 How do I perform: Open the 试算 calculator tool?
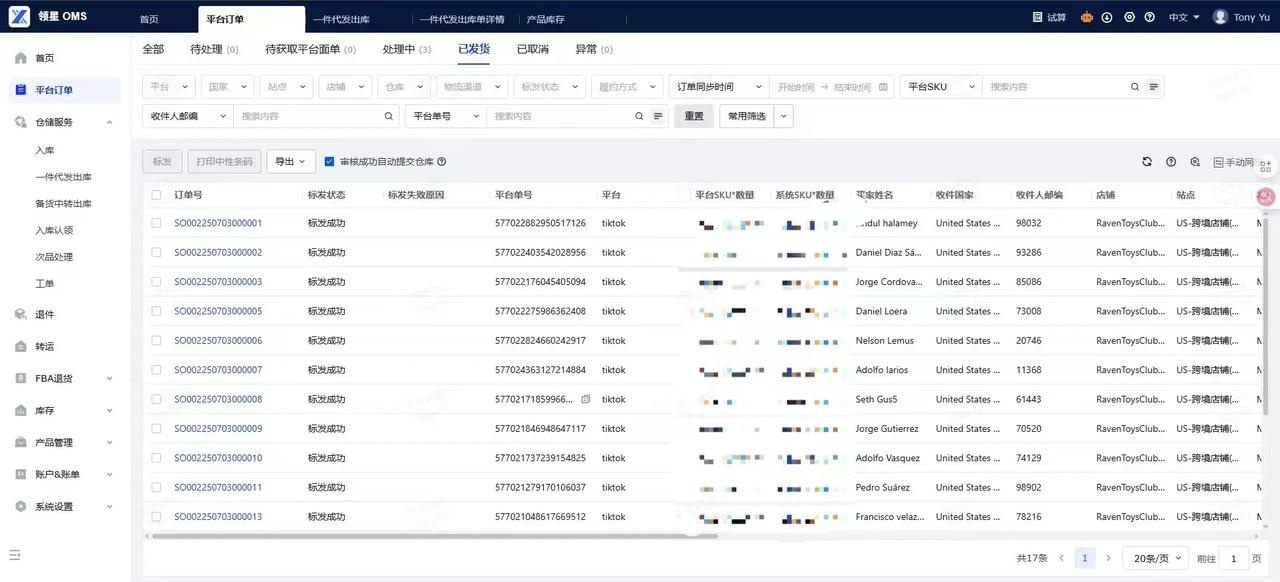pyautogui.click(x=1050, y=17)
